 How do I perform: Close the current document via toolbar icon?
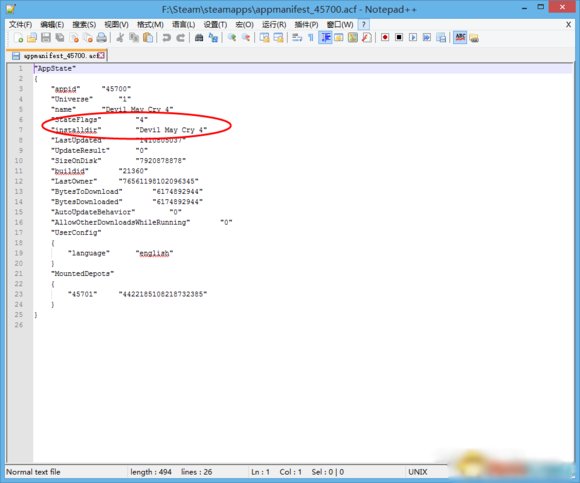pyautogui.click(x=74, y=38)
